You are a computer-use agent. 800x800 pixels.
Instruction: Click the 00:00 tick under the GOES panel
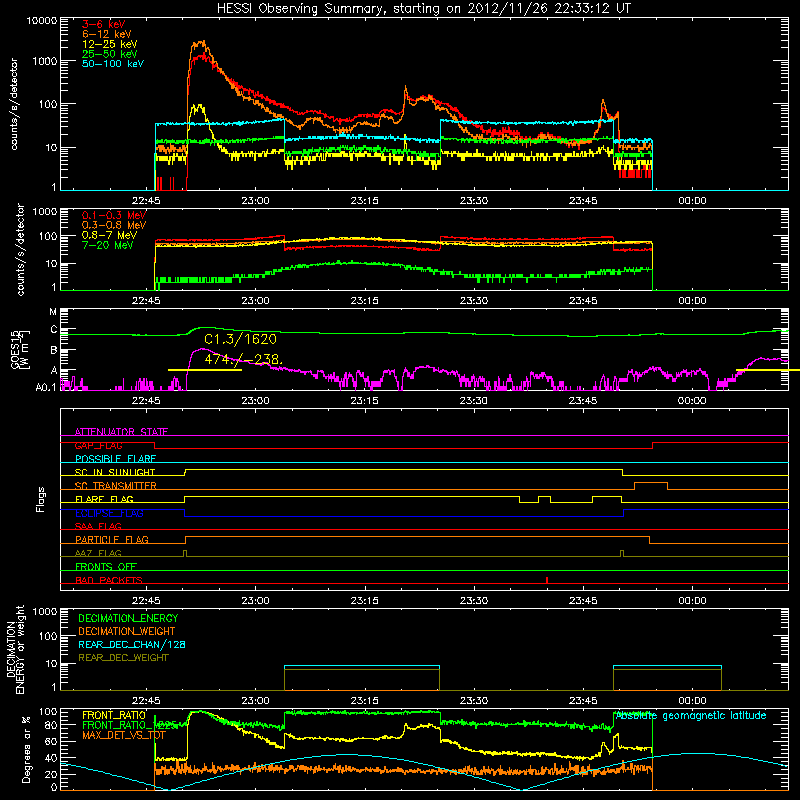[692, 401]
